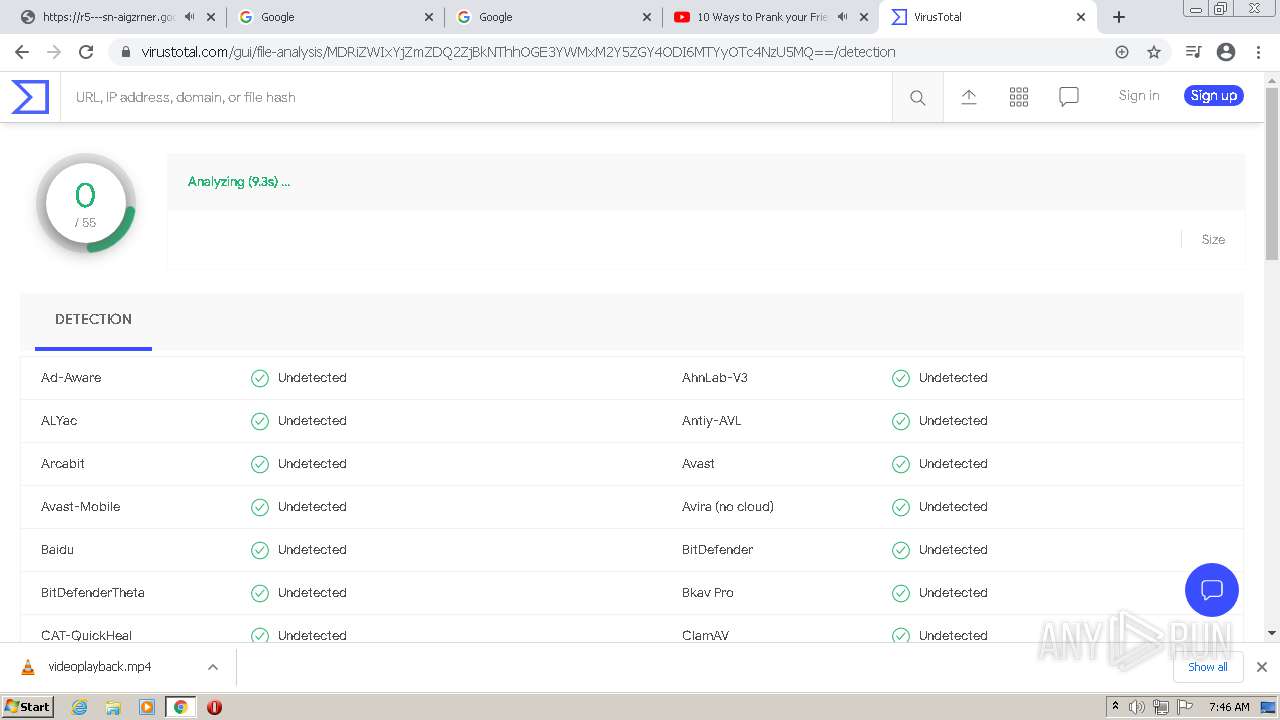Open media control icon in toolbar
1280x720 pixels.
coord(1193,52)
